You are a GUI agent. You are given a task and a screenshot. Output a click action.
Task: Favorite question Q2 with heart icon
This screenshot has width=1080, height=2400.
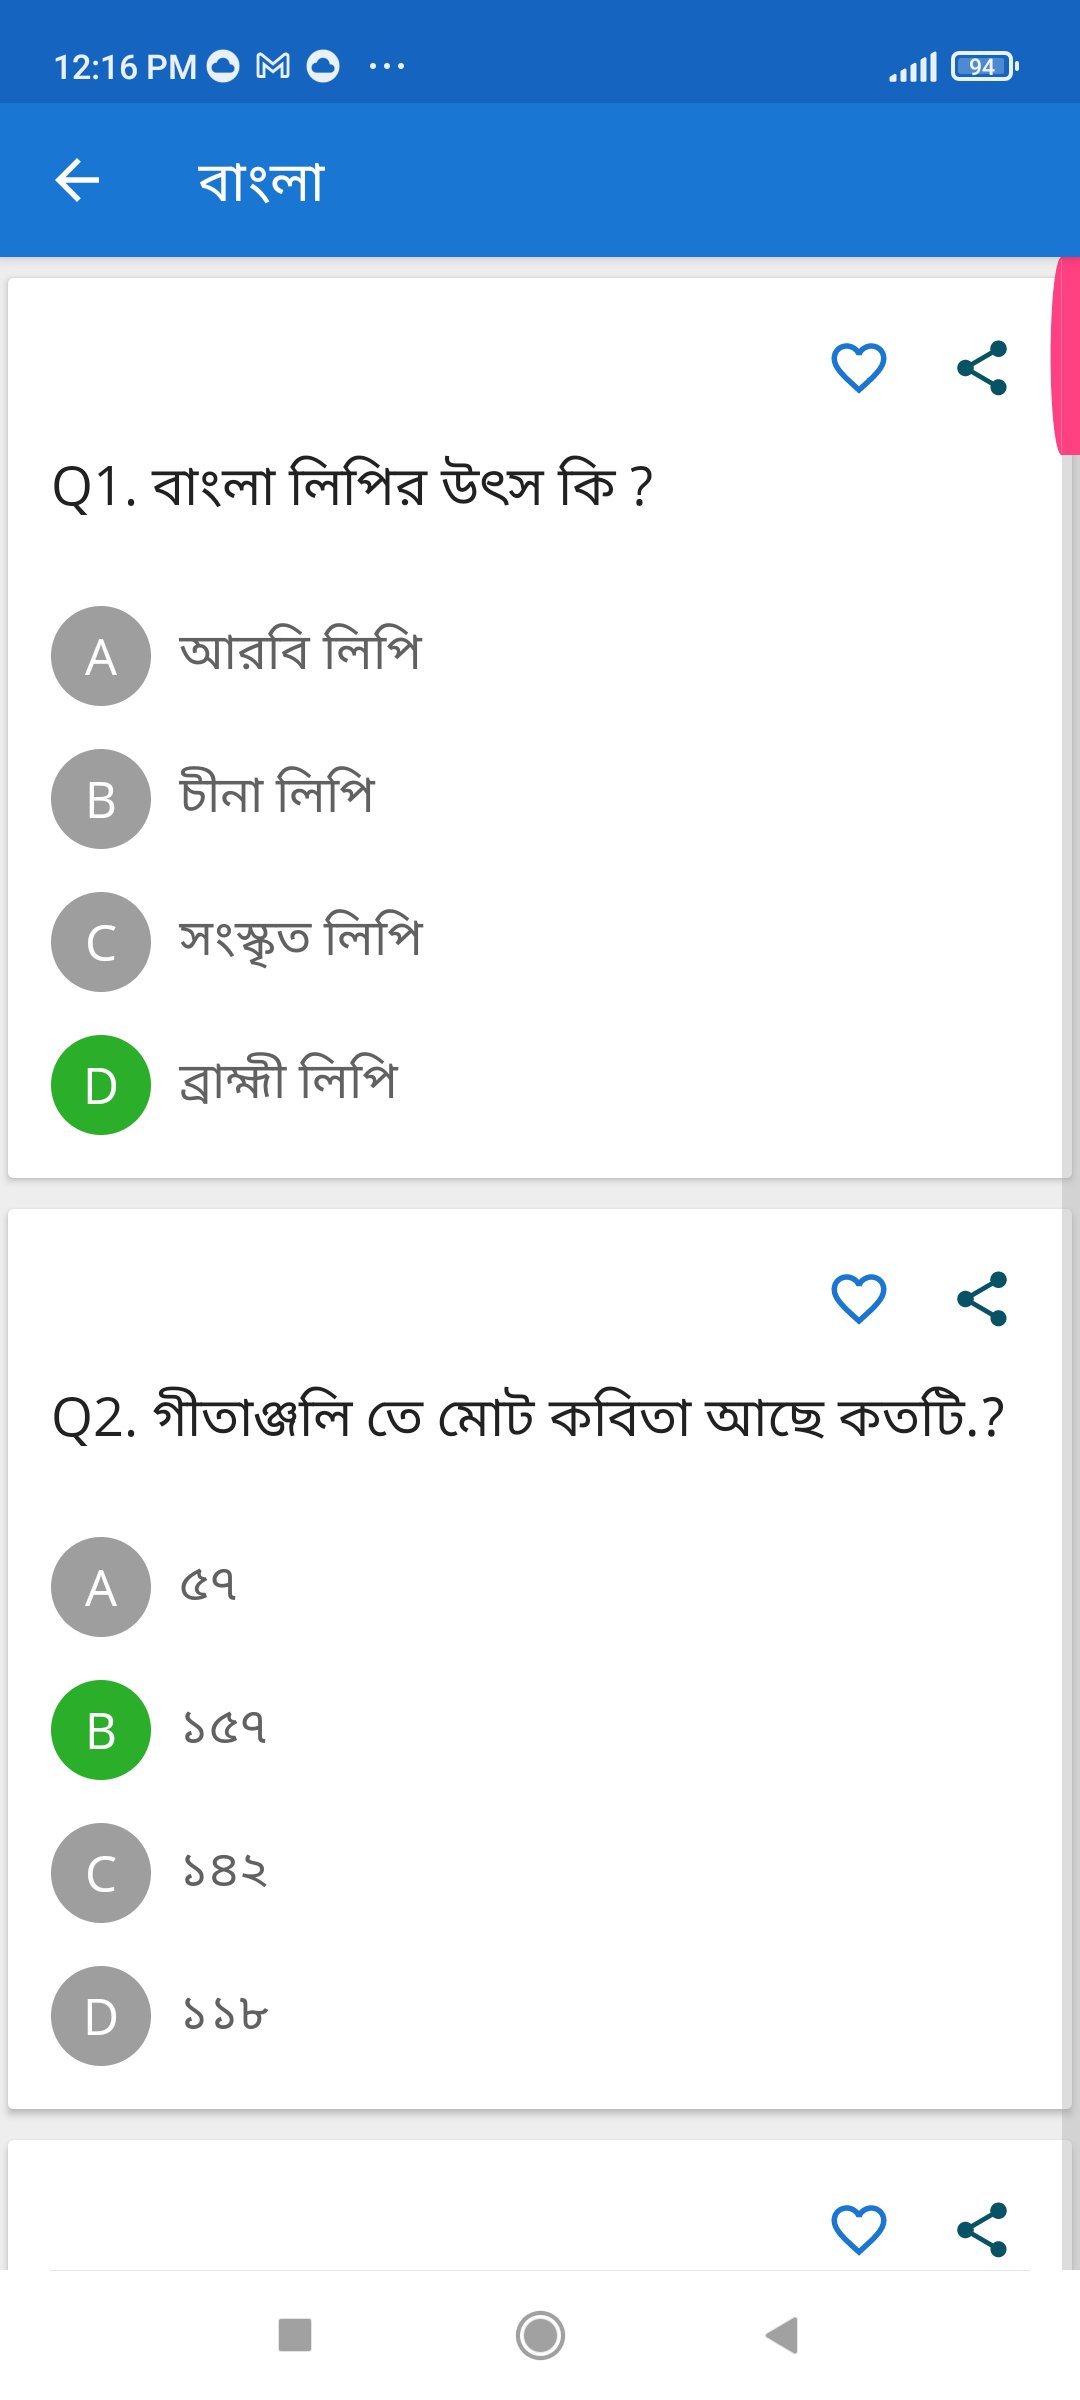coord(859,1299)
